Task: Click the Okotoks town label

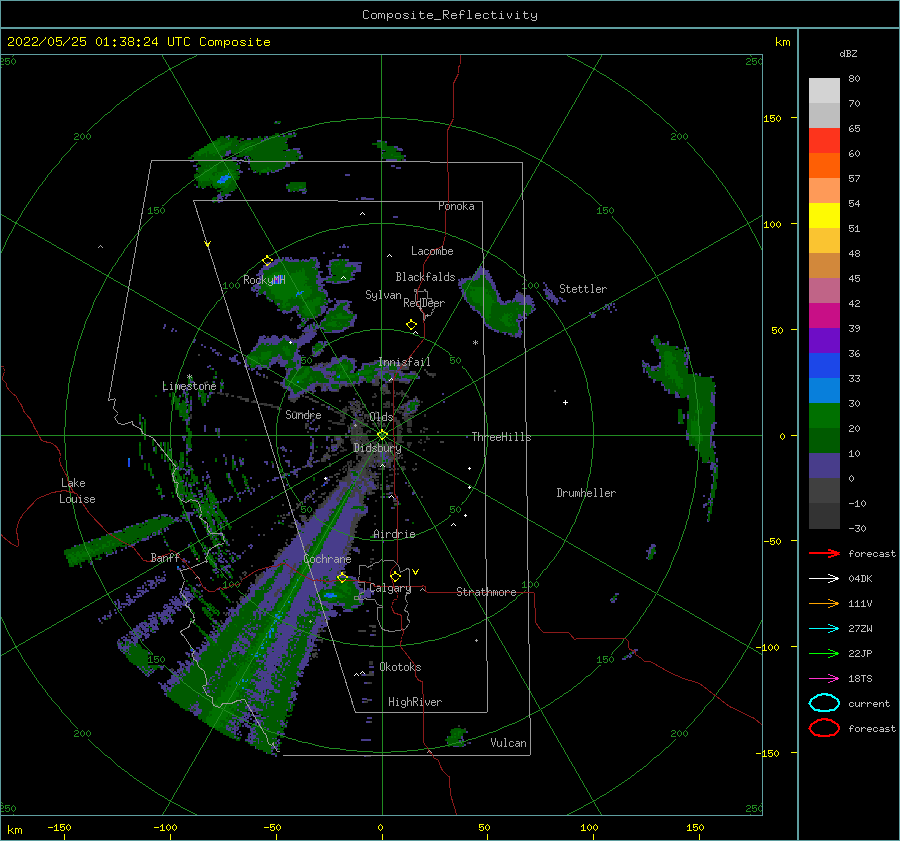Action: [x=400, y=667]
